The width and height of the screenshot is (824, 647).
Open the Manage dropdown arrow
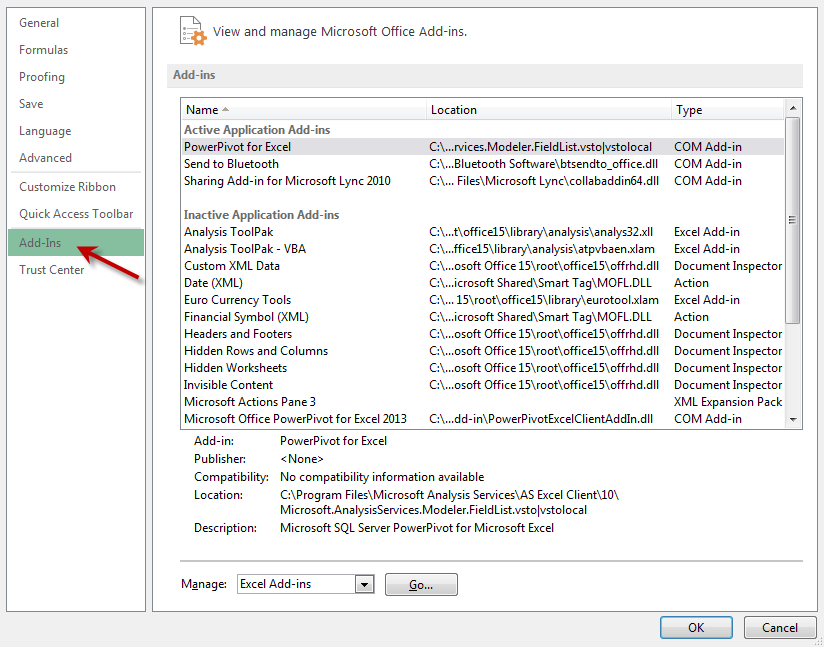(364, 584)
